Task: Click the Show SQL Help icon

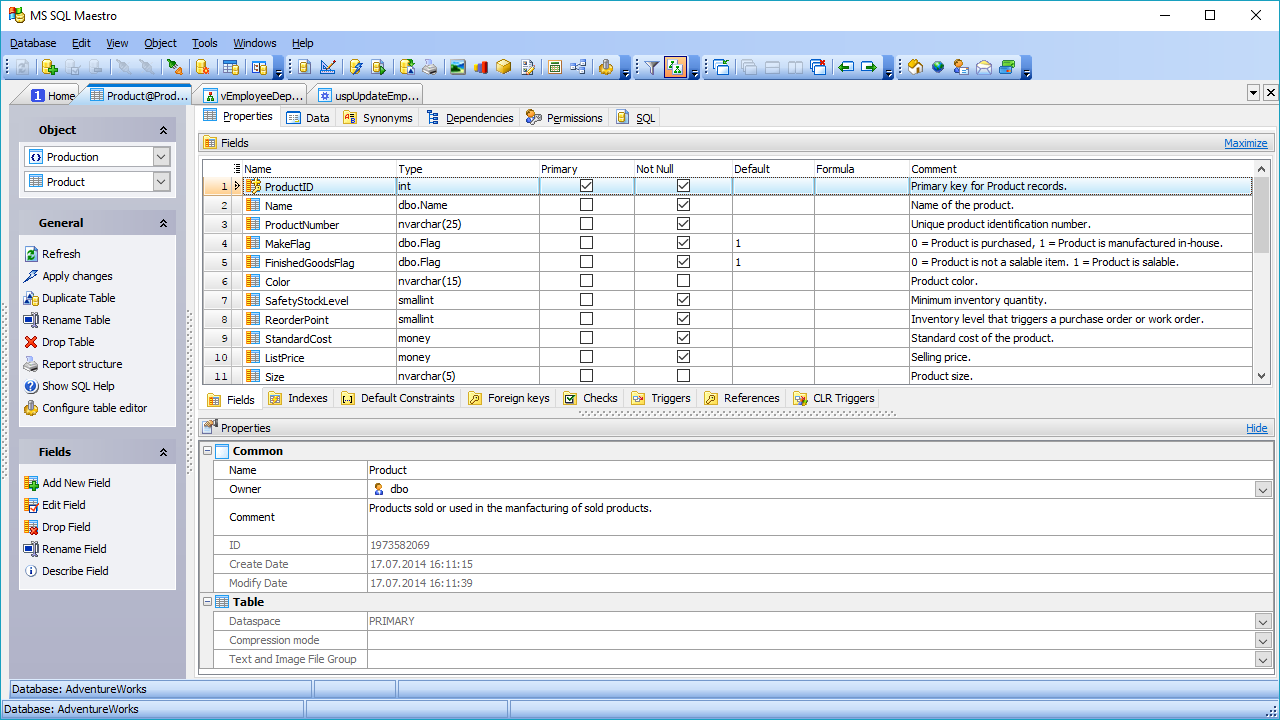Action: tap(31, 386)
